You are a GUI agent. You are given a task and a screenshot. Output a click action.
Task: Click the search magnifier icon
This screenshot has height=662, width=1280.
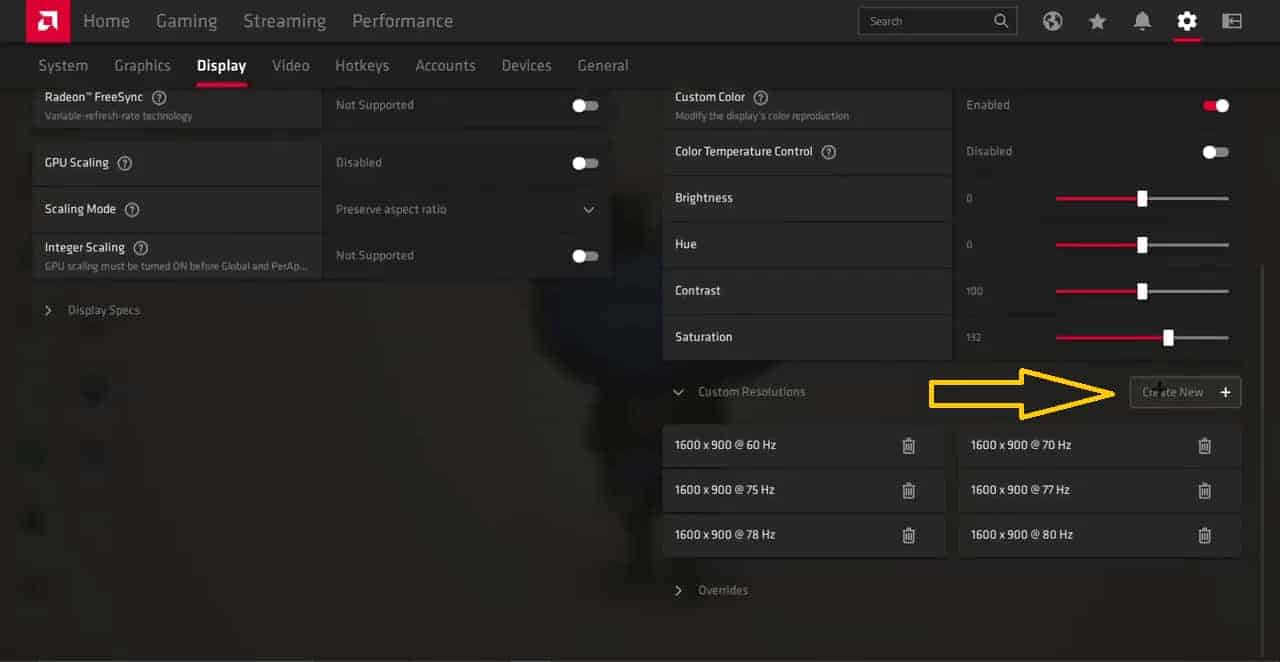click(1001, 20)
